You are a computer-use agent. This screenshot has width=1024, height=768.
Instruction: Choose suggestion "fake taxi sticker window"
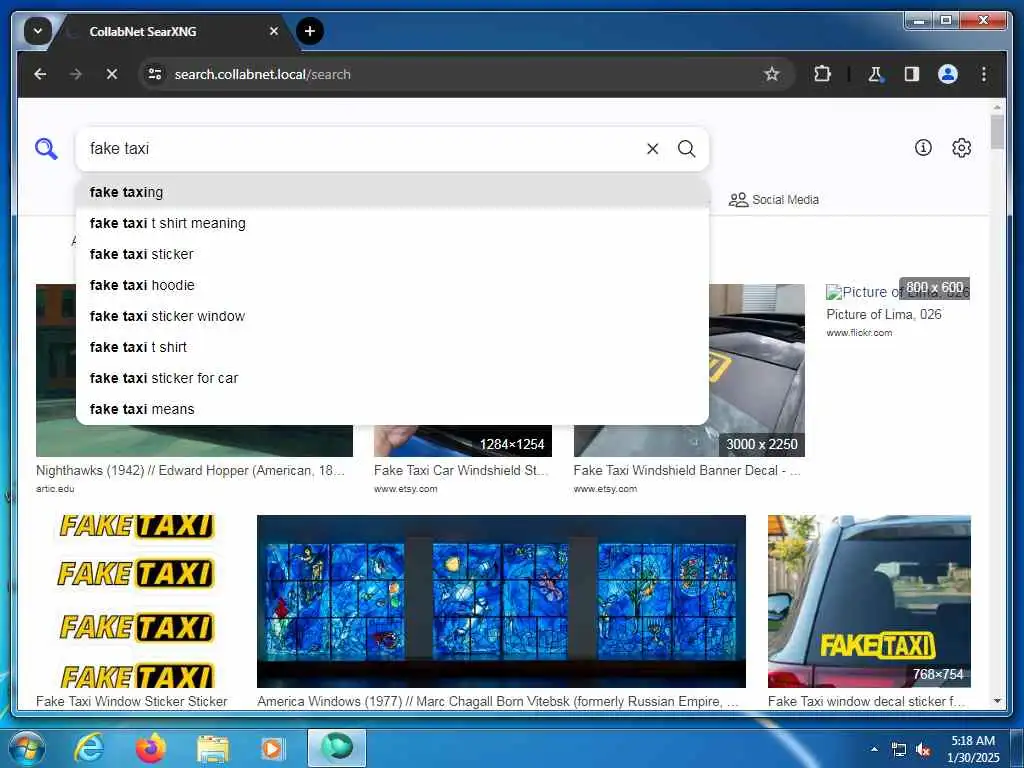(392, 316)
